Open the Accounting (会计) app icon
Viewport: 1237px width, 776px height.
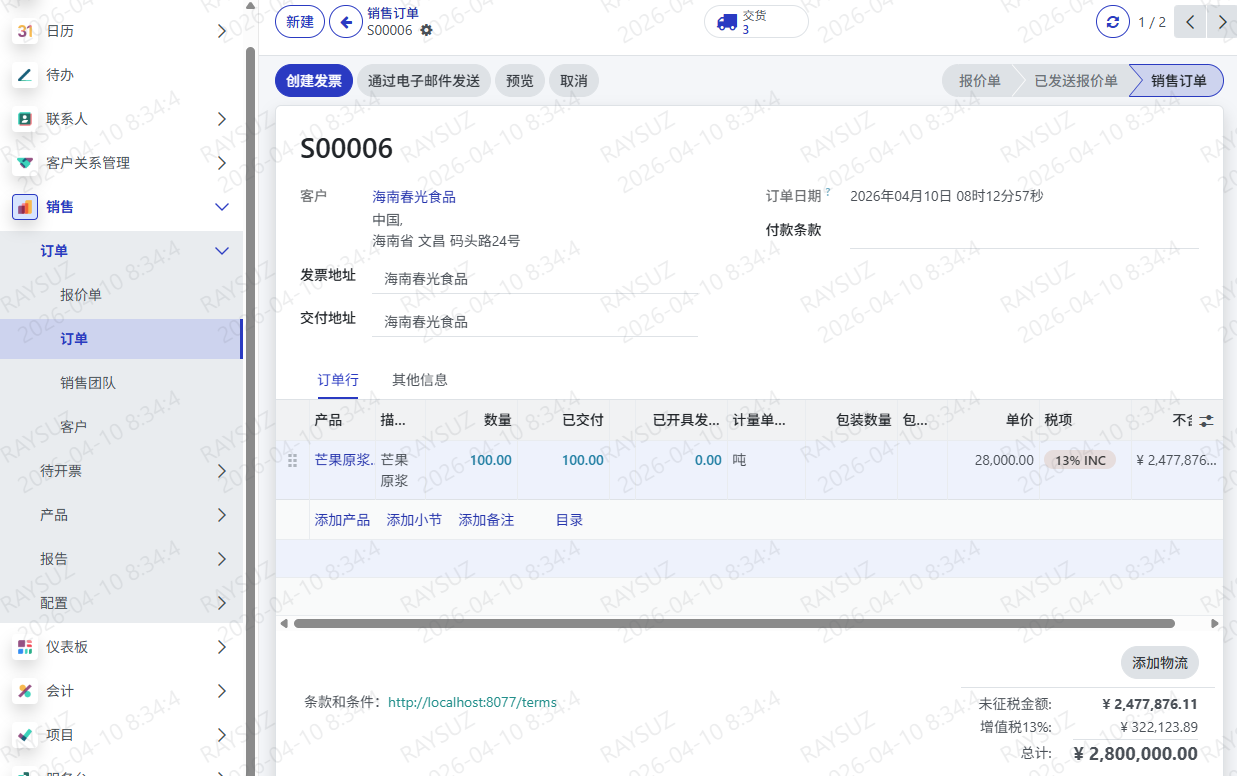(x=25, y=691)
